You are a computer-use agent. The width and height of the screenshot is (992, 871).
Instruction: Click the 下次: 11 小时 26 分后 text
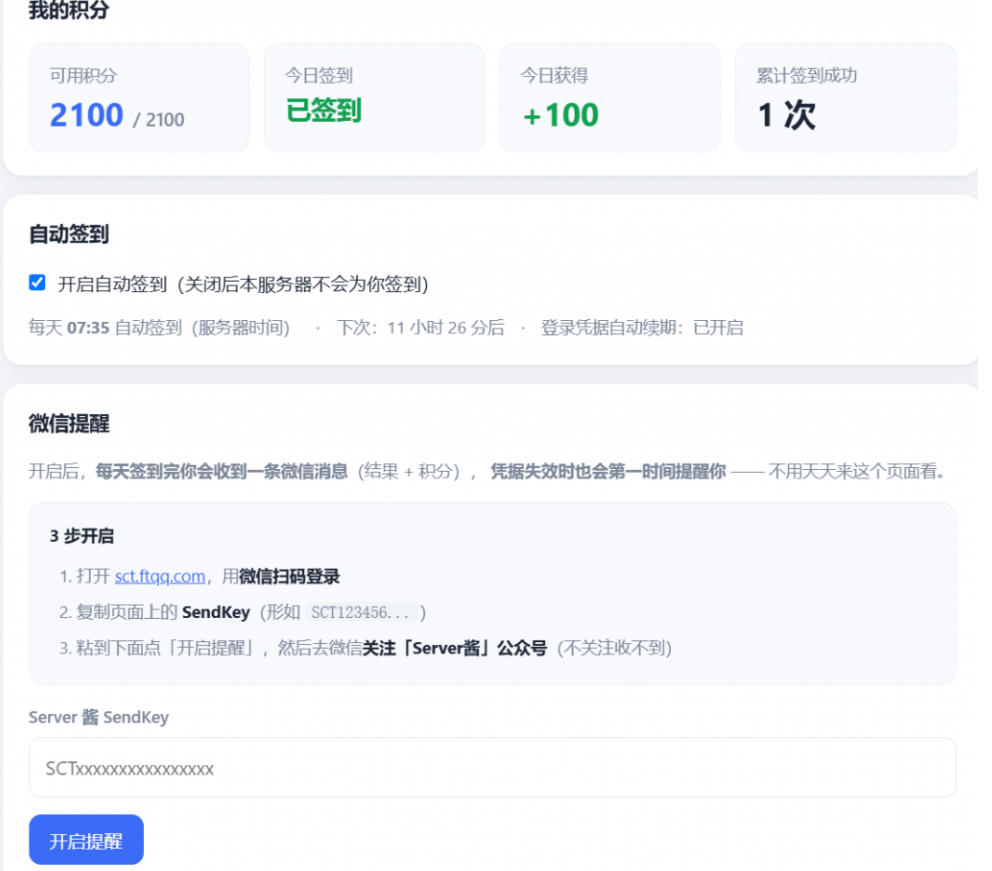[x=421, y=328]
